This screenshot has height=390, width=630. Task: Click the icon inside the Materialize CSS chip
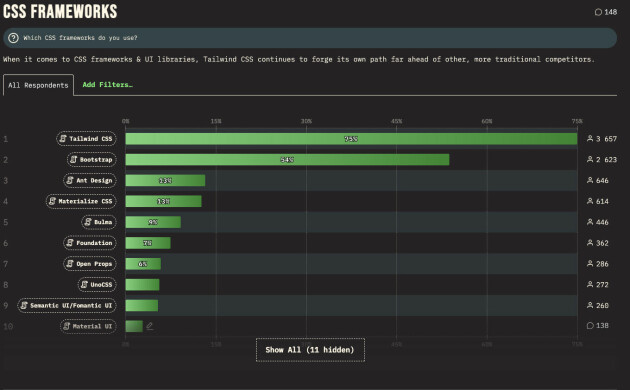click(x=52, y=201)
